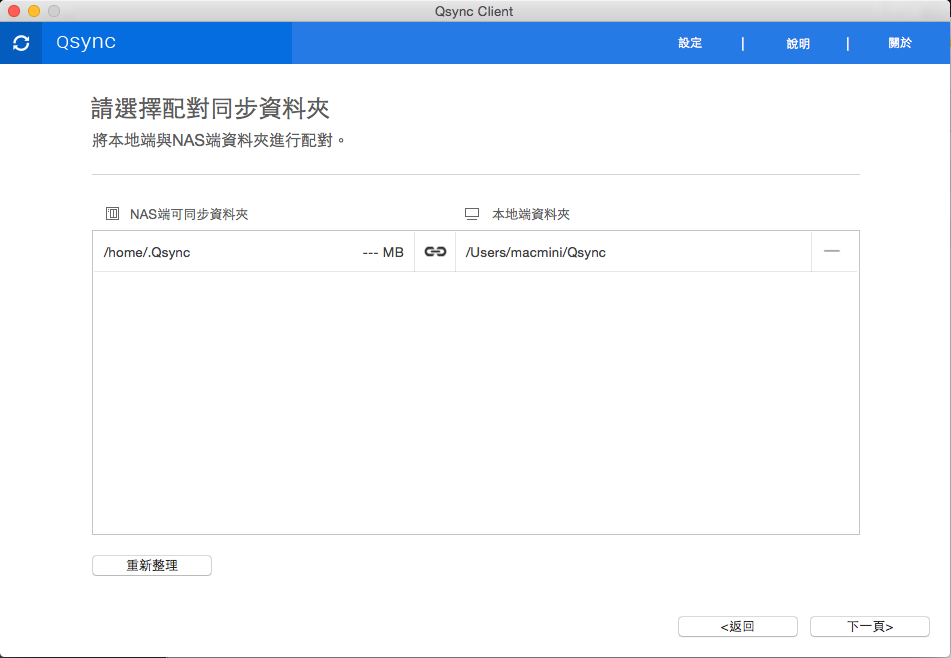951x658 pixels.
Task: Minimize the Qsync Client window
Action: (34, 11)
